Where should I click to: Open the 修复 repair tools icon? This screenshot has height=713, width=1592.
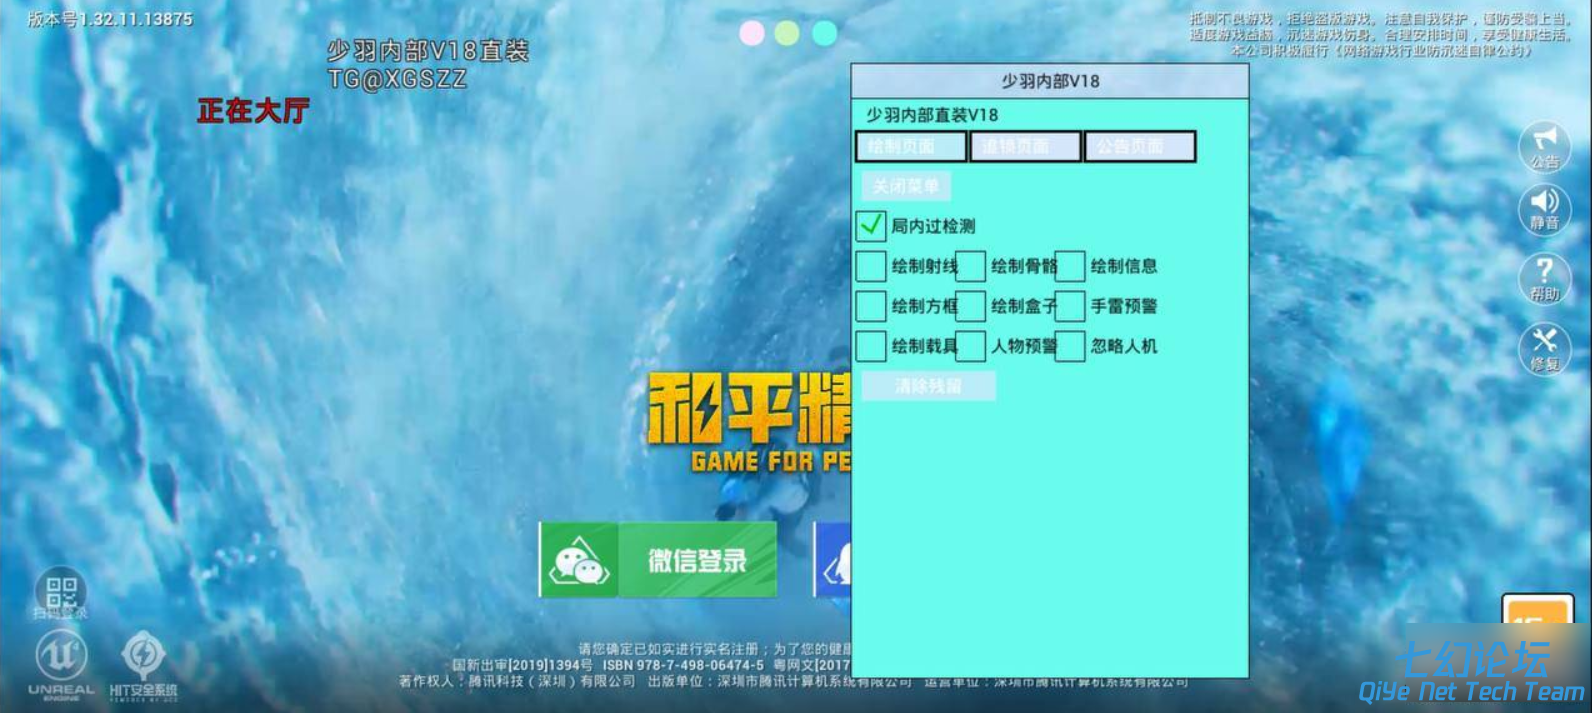point(1544,347)
